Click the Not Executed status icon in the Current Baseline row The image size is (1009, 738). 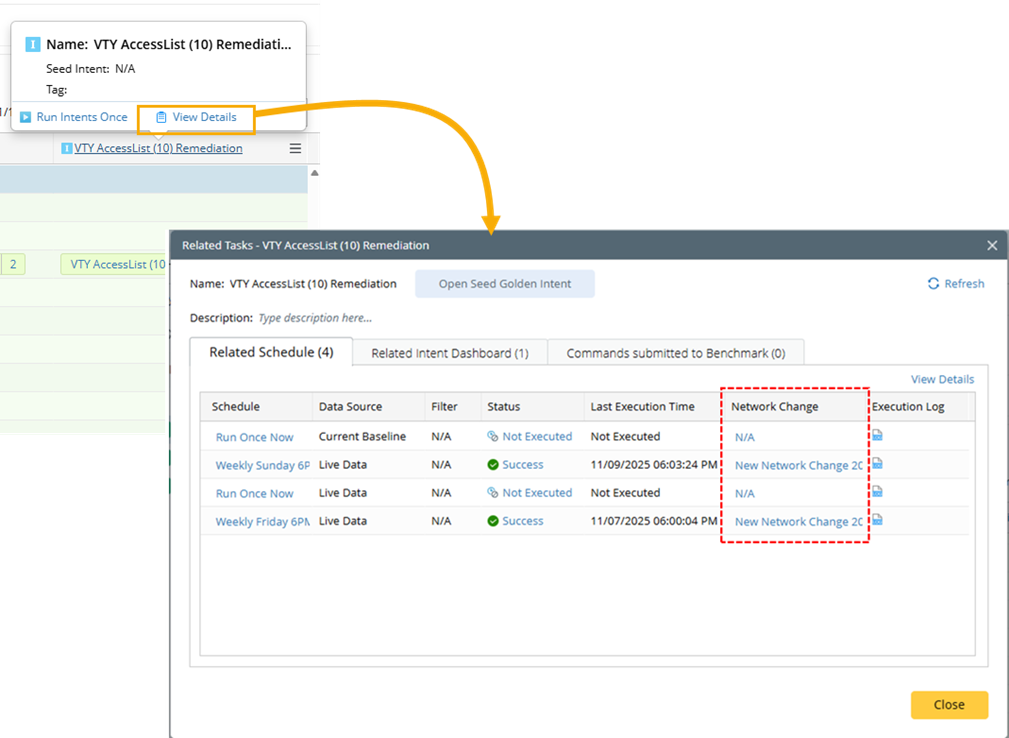(x=493, y=436)
